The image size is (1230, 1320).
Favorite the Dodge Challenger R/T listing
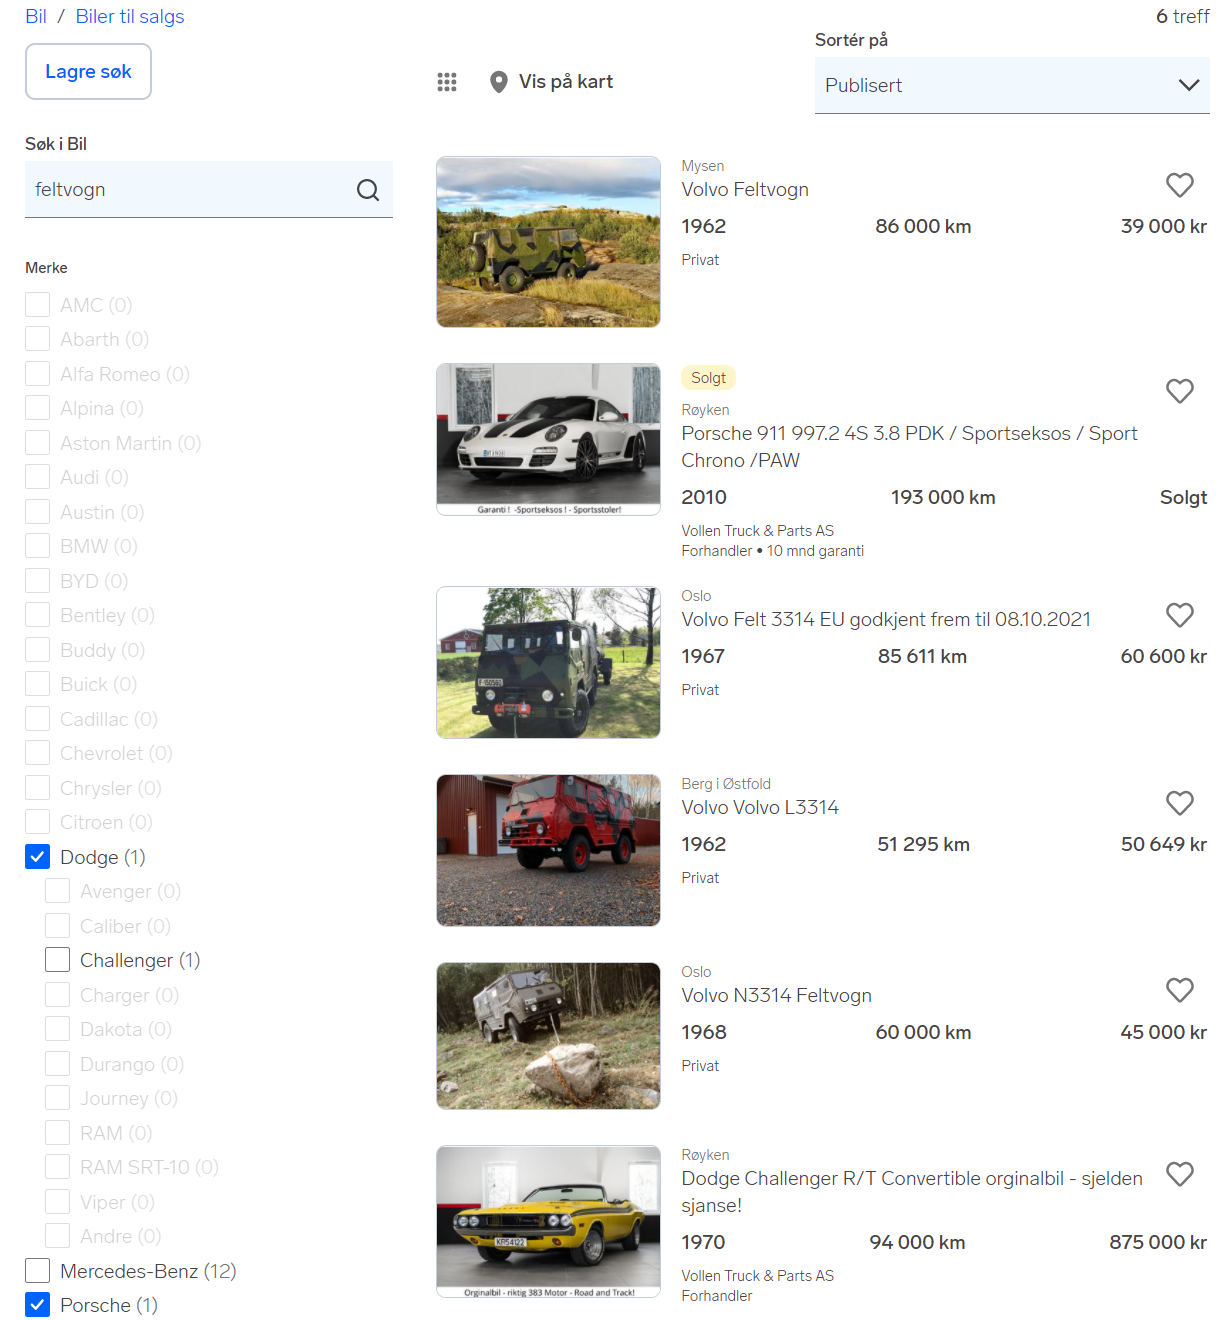1180,1174
